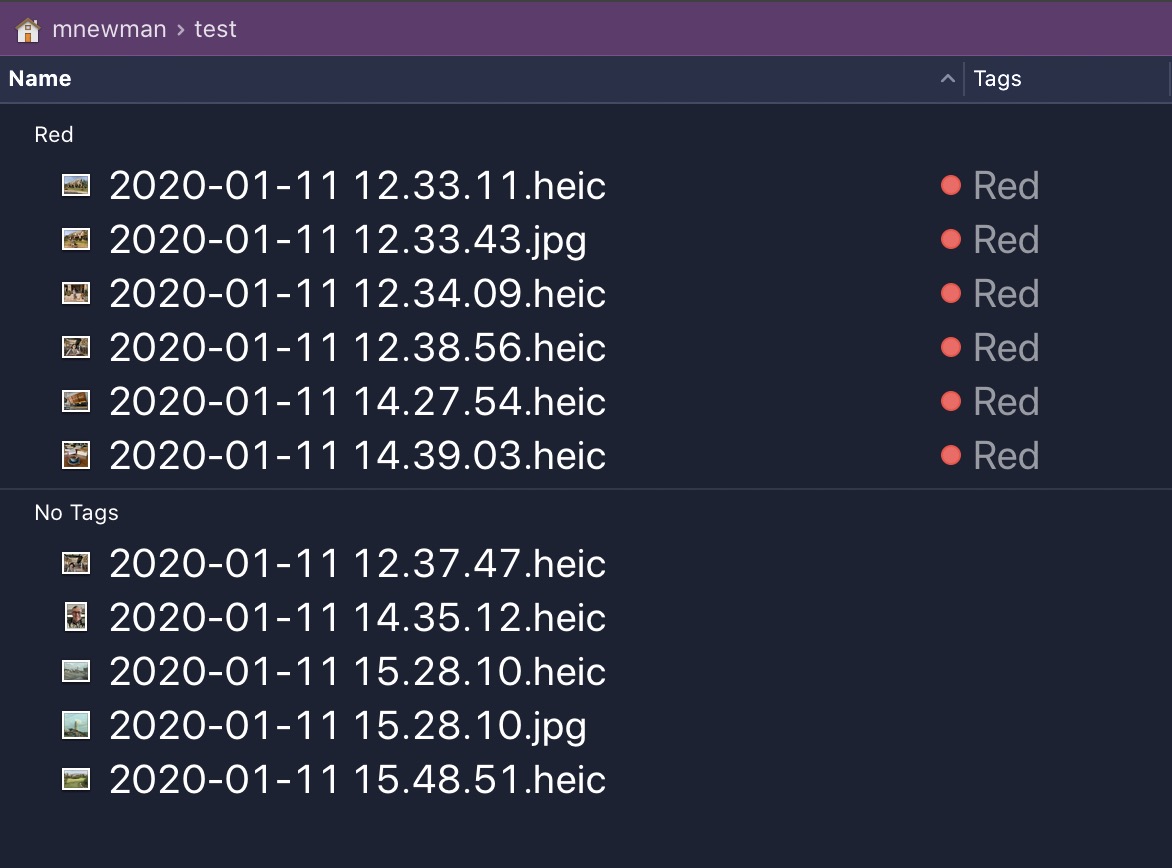
Task: Click red tag dot for 14.27.54.heic
Action: 951,402
